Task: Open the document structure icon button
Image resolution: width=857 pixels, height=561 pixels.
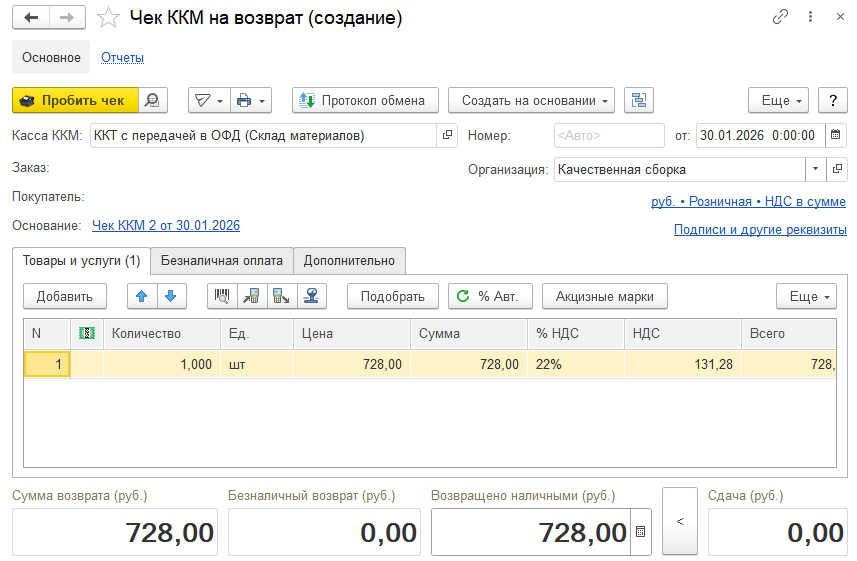Action: pos(639,100)
